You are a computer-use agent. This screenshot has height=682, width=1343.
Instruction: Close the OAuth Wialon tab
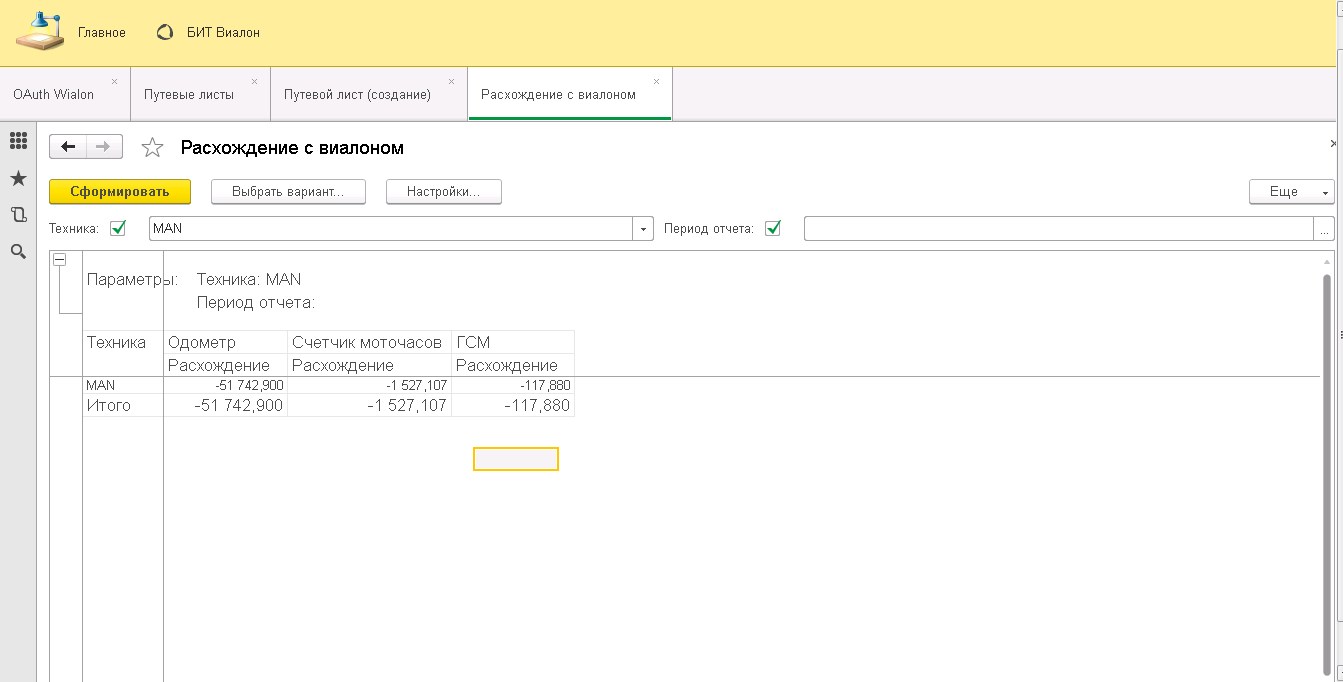pyautogui.click(x=114, y=81)
